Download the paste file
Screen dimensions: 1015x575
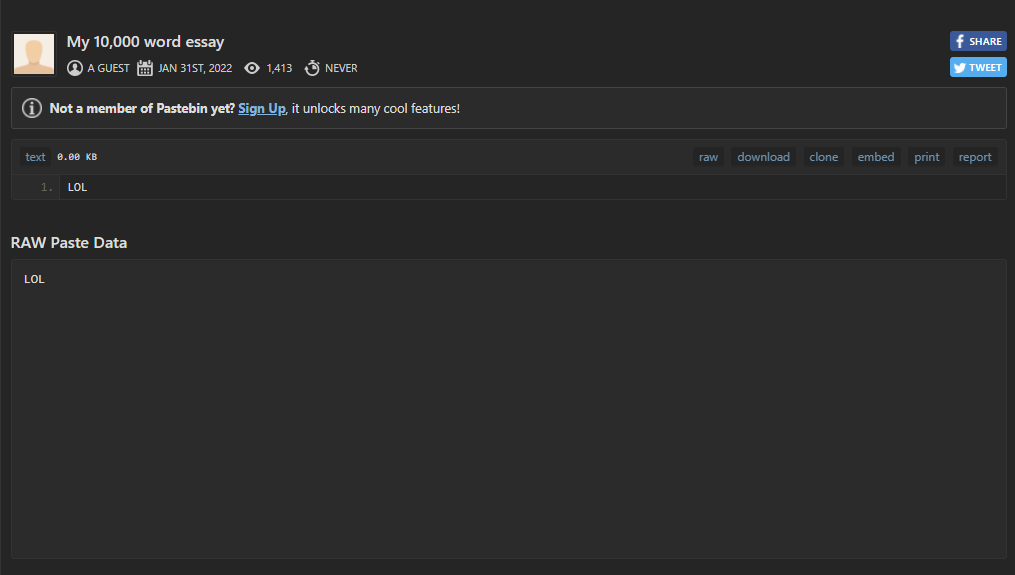(763, 157)
